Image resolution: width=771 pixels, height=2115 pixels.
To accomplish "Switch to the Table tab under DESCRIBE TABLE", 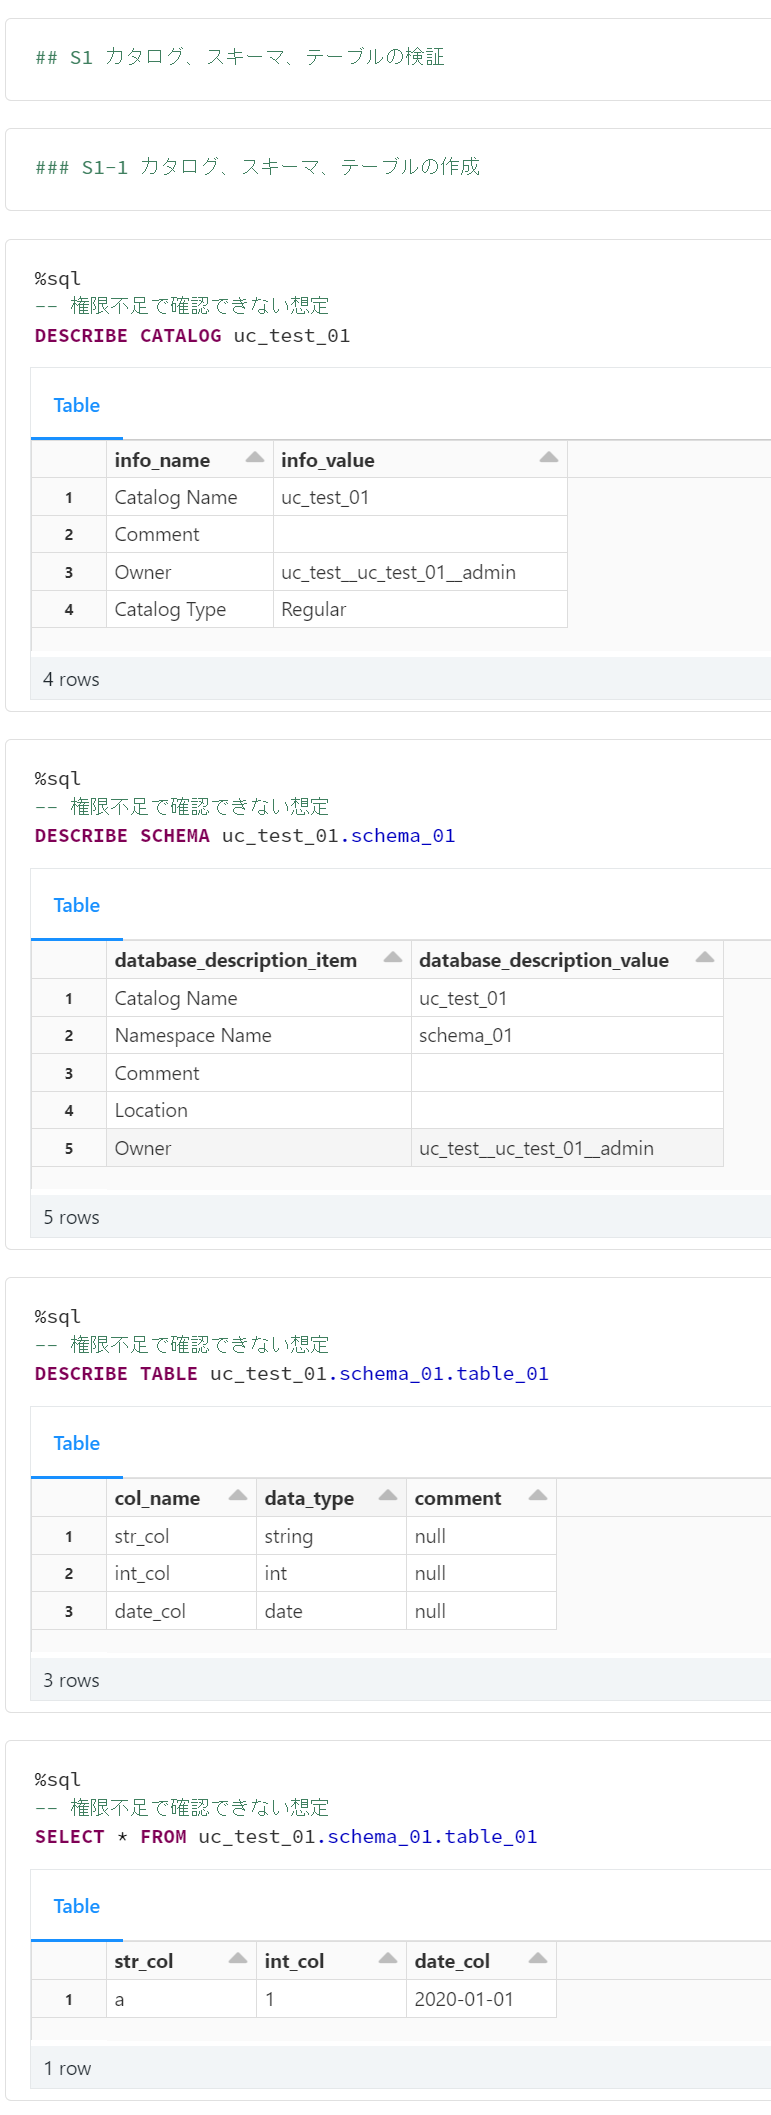I will click(x=77, y=1443).
